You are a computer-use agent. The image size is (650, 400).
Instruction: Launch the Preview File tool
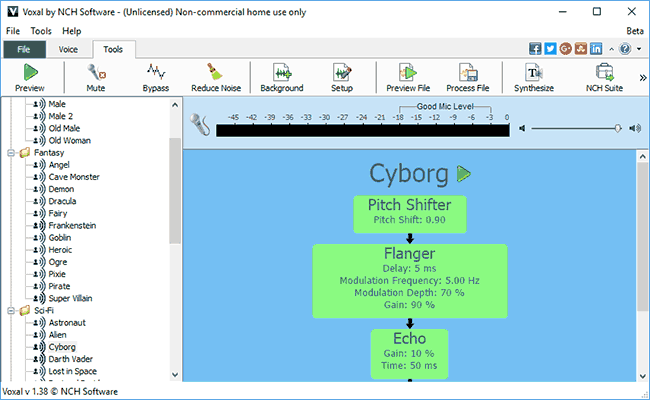tap(408, 78)
